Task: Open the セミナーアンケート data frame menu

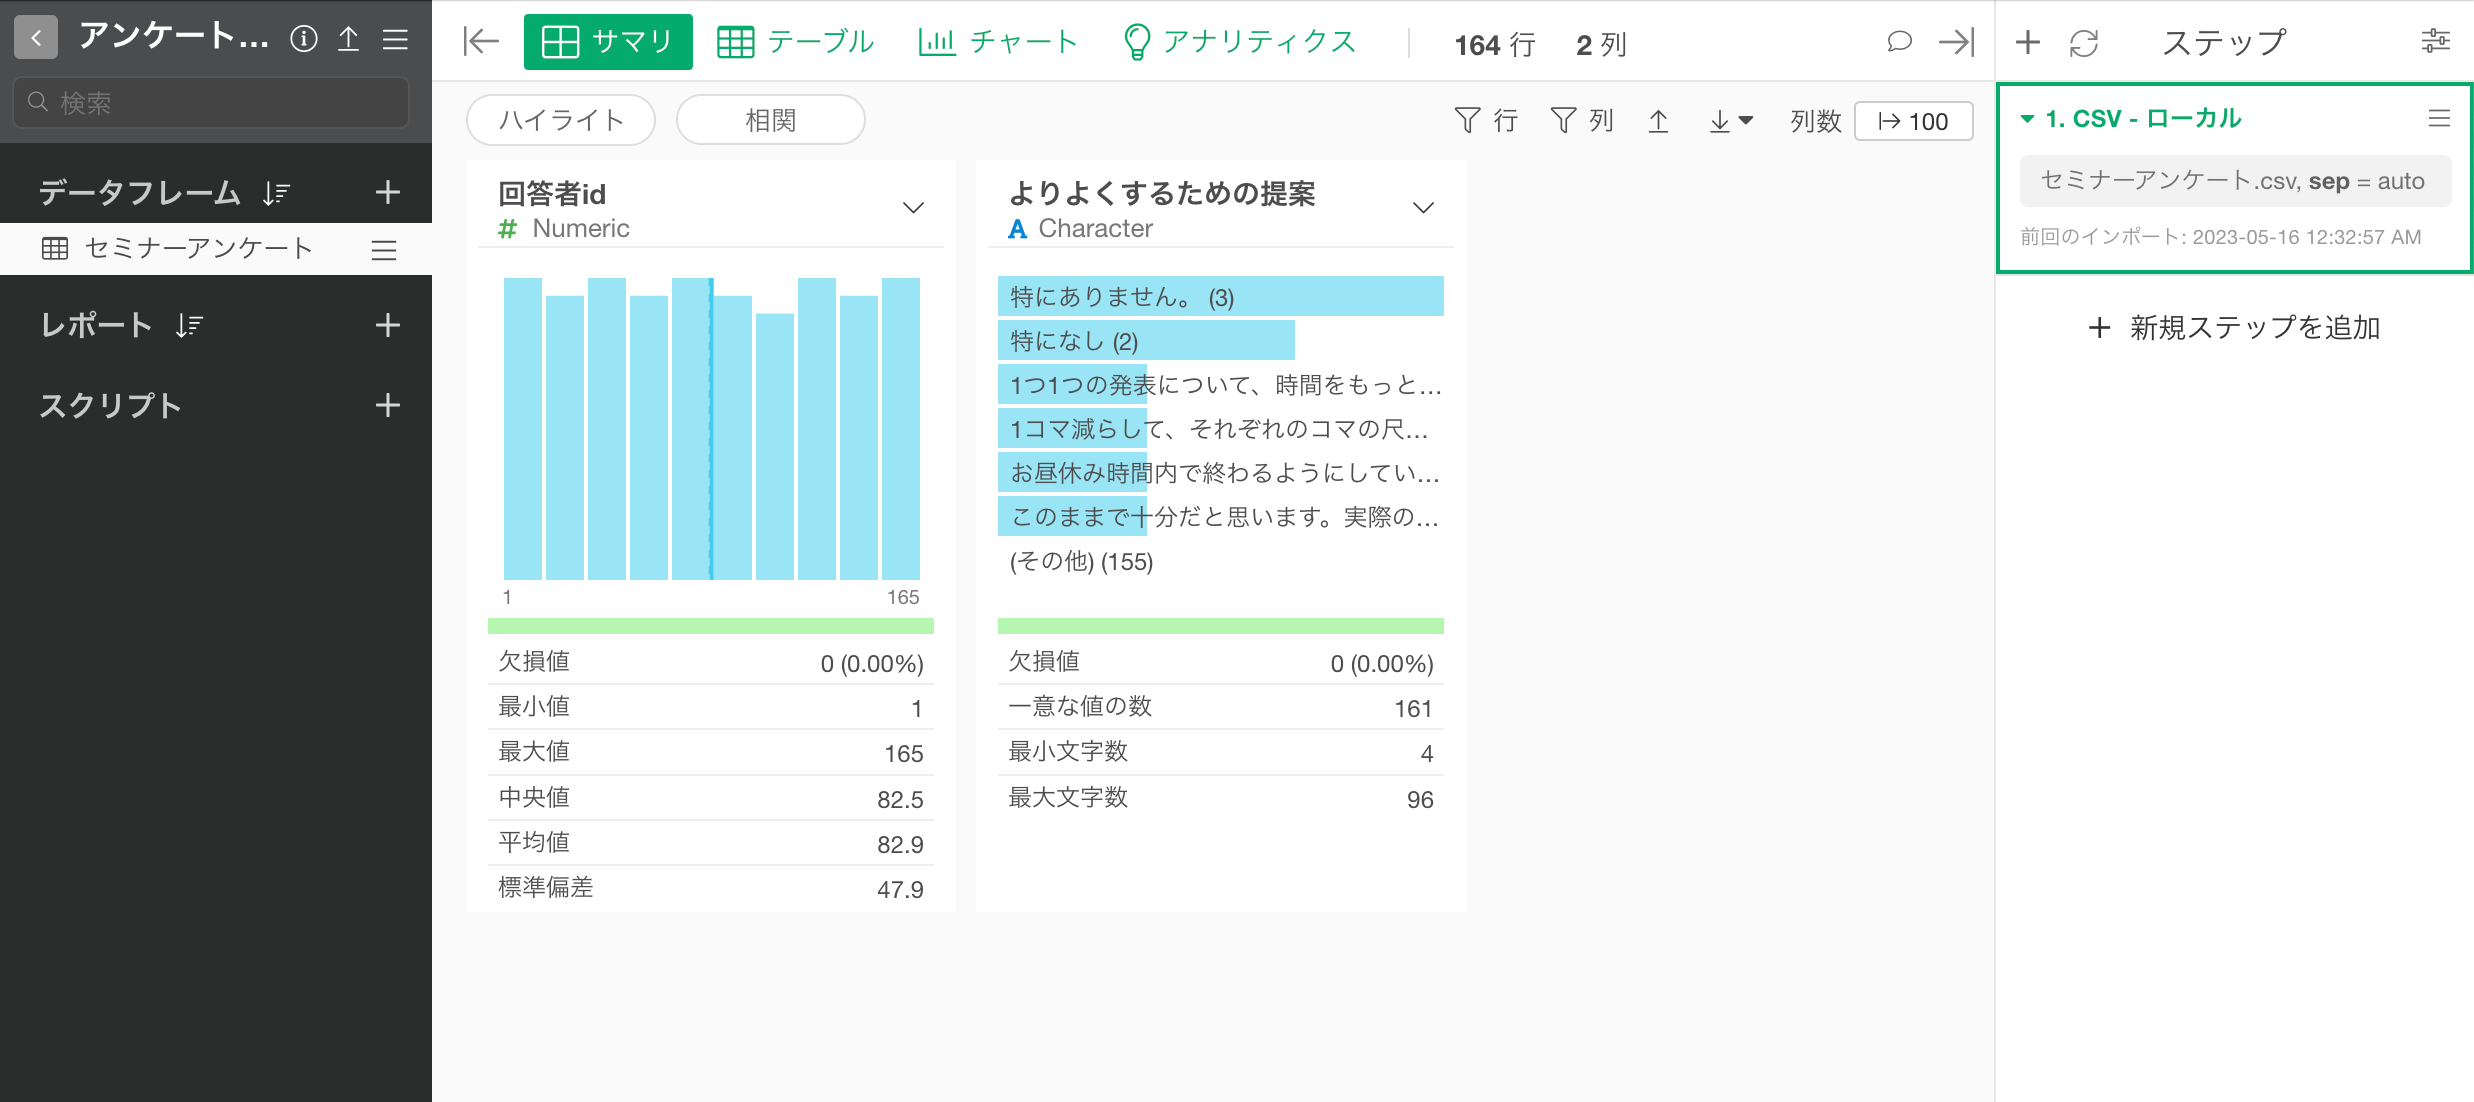Action: [x=384, y=249]
